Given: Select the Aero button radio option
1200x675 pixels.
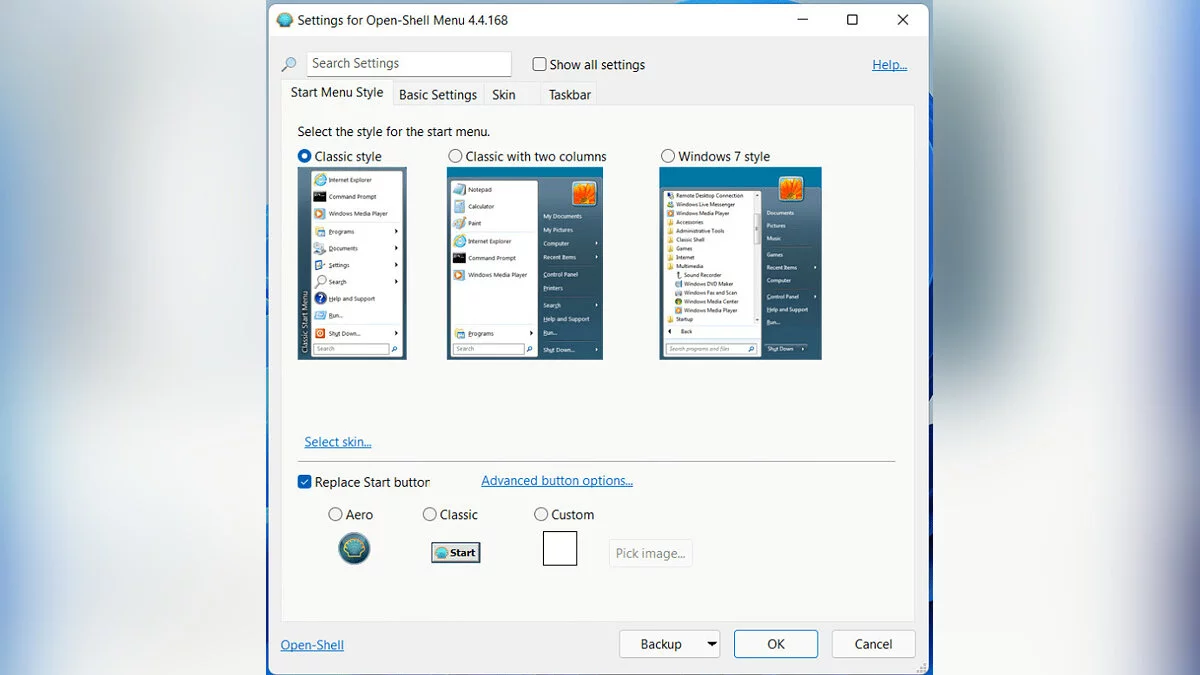Looking at the screenshot, I should click(x=335, y=514).
